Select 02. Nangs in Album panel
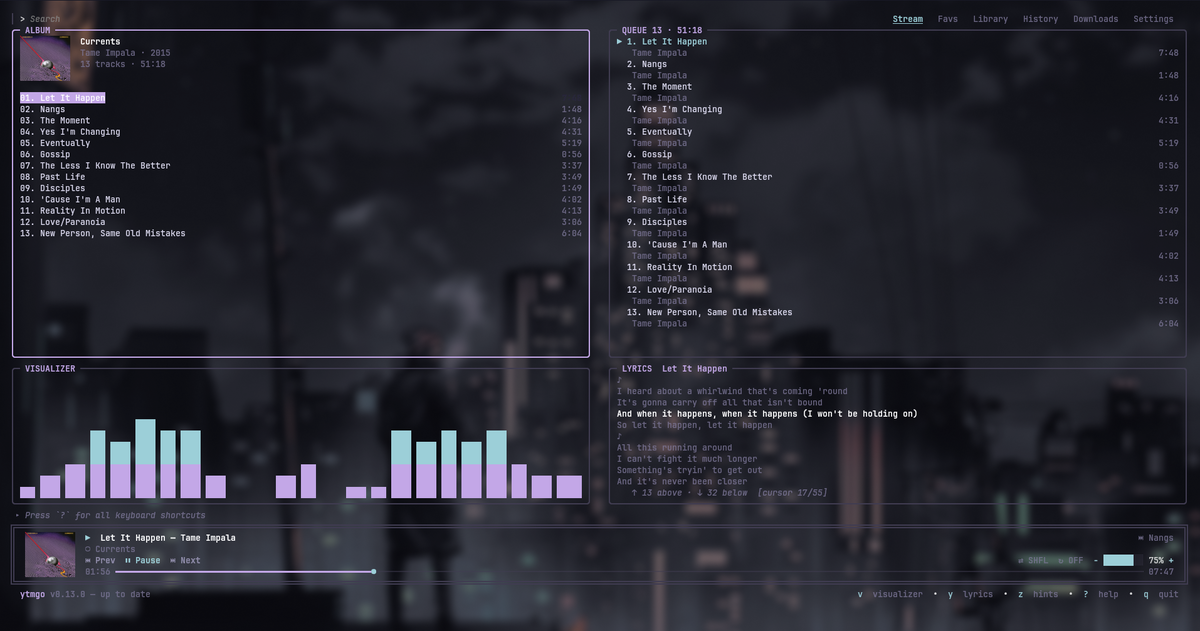Screen dimensions: 1200x631 click(x=300, y=109)
